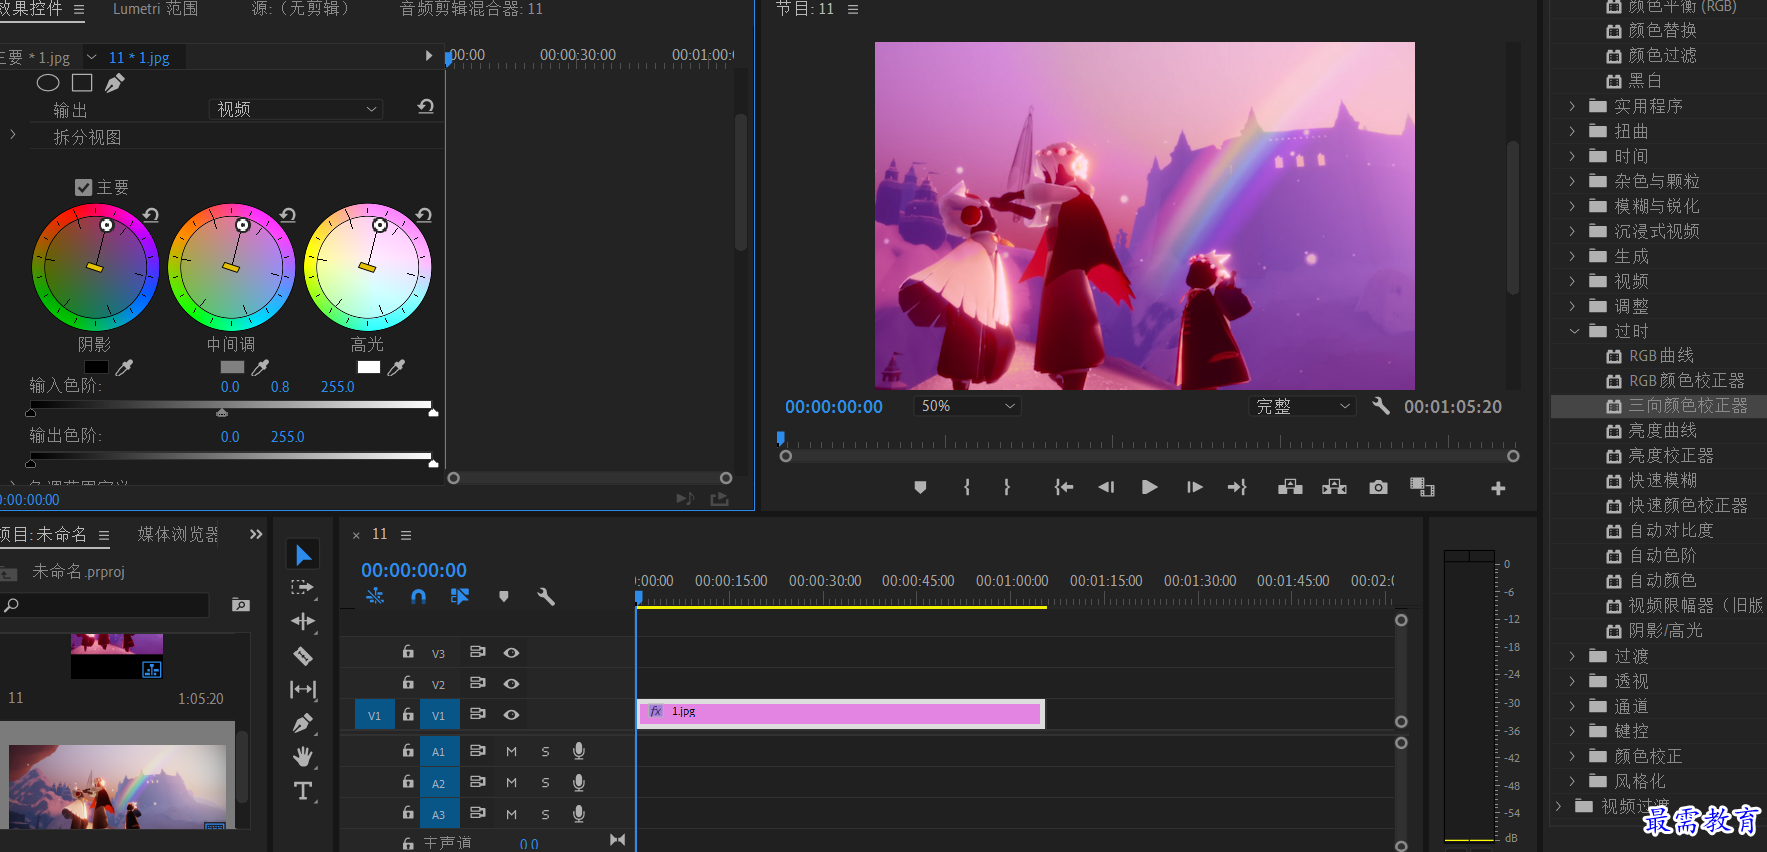Solo track A2
Screen dimensions: 1767x852
pyautogui.click(x=545, y=783)
